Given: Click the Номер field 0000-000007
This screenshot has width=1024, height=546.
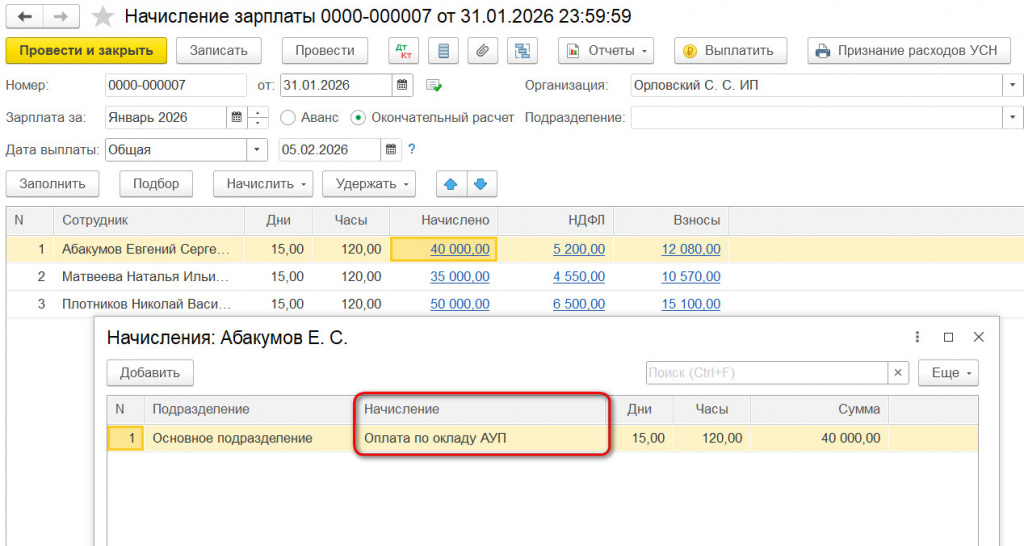Looking at the screenshot, I should pyautogui.click(x=176, y=85).
